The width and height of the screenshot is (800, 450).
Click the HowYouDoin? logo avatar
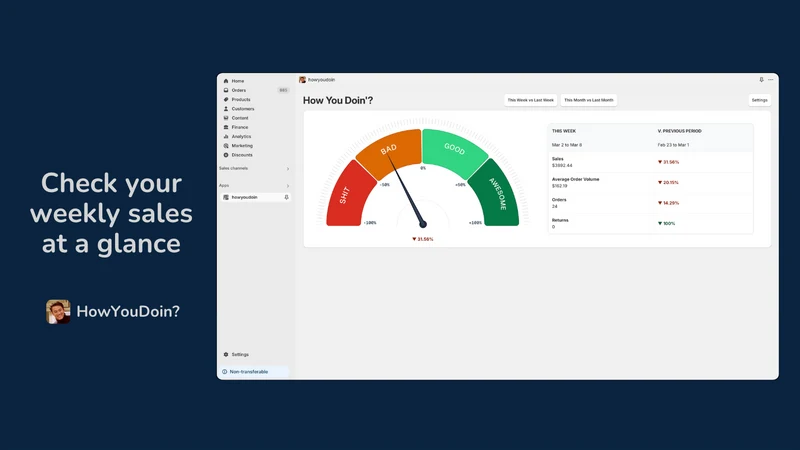pos(58,312)
